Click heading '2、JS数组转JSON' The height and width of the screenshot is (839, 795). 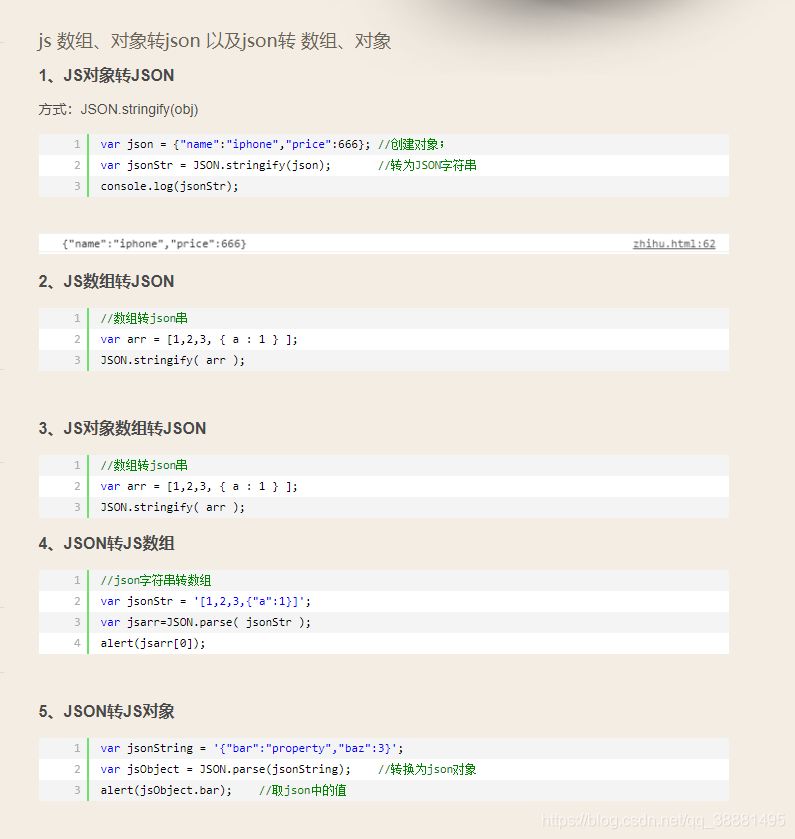click(x=106, y=281)
